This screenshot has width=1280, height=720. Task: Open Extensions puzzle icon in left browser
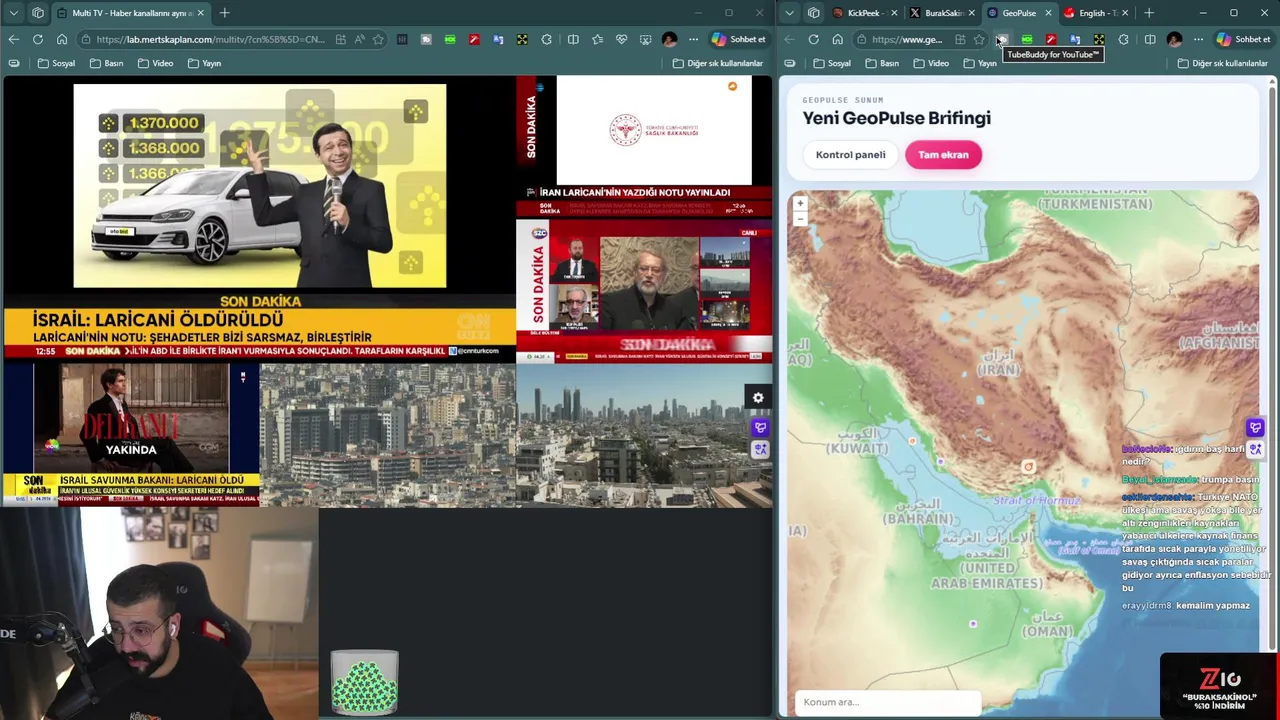click(546, 39)
